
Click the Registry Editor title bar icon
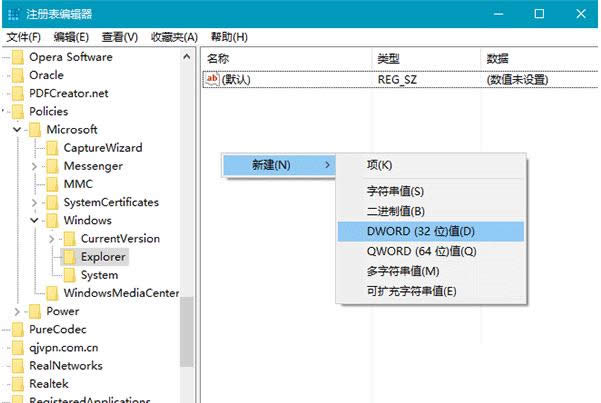click(13, 14)
